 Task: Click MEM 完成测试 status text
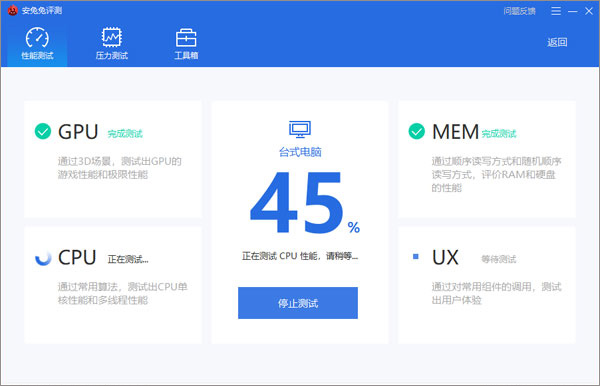[x=499, y=134]
